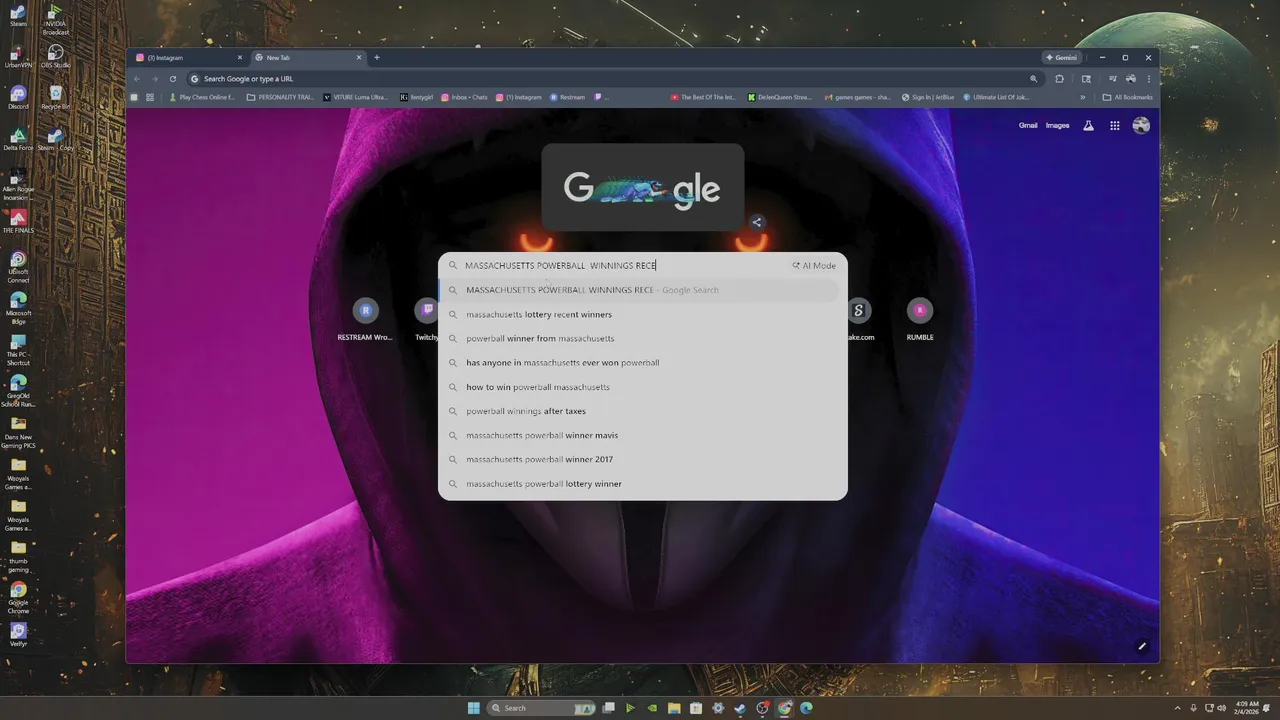Open Inbox • Chats bookmark
1280x720 pixels.
tap(465, 98)
